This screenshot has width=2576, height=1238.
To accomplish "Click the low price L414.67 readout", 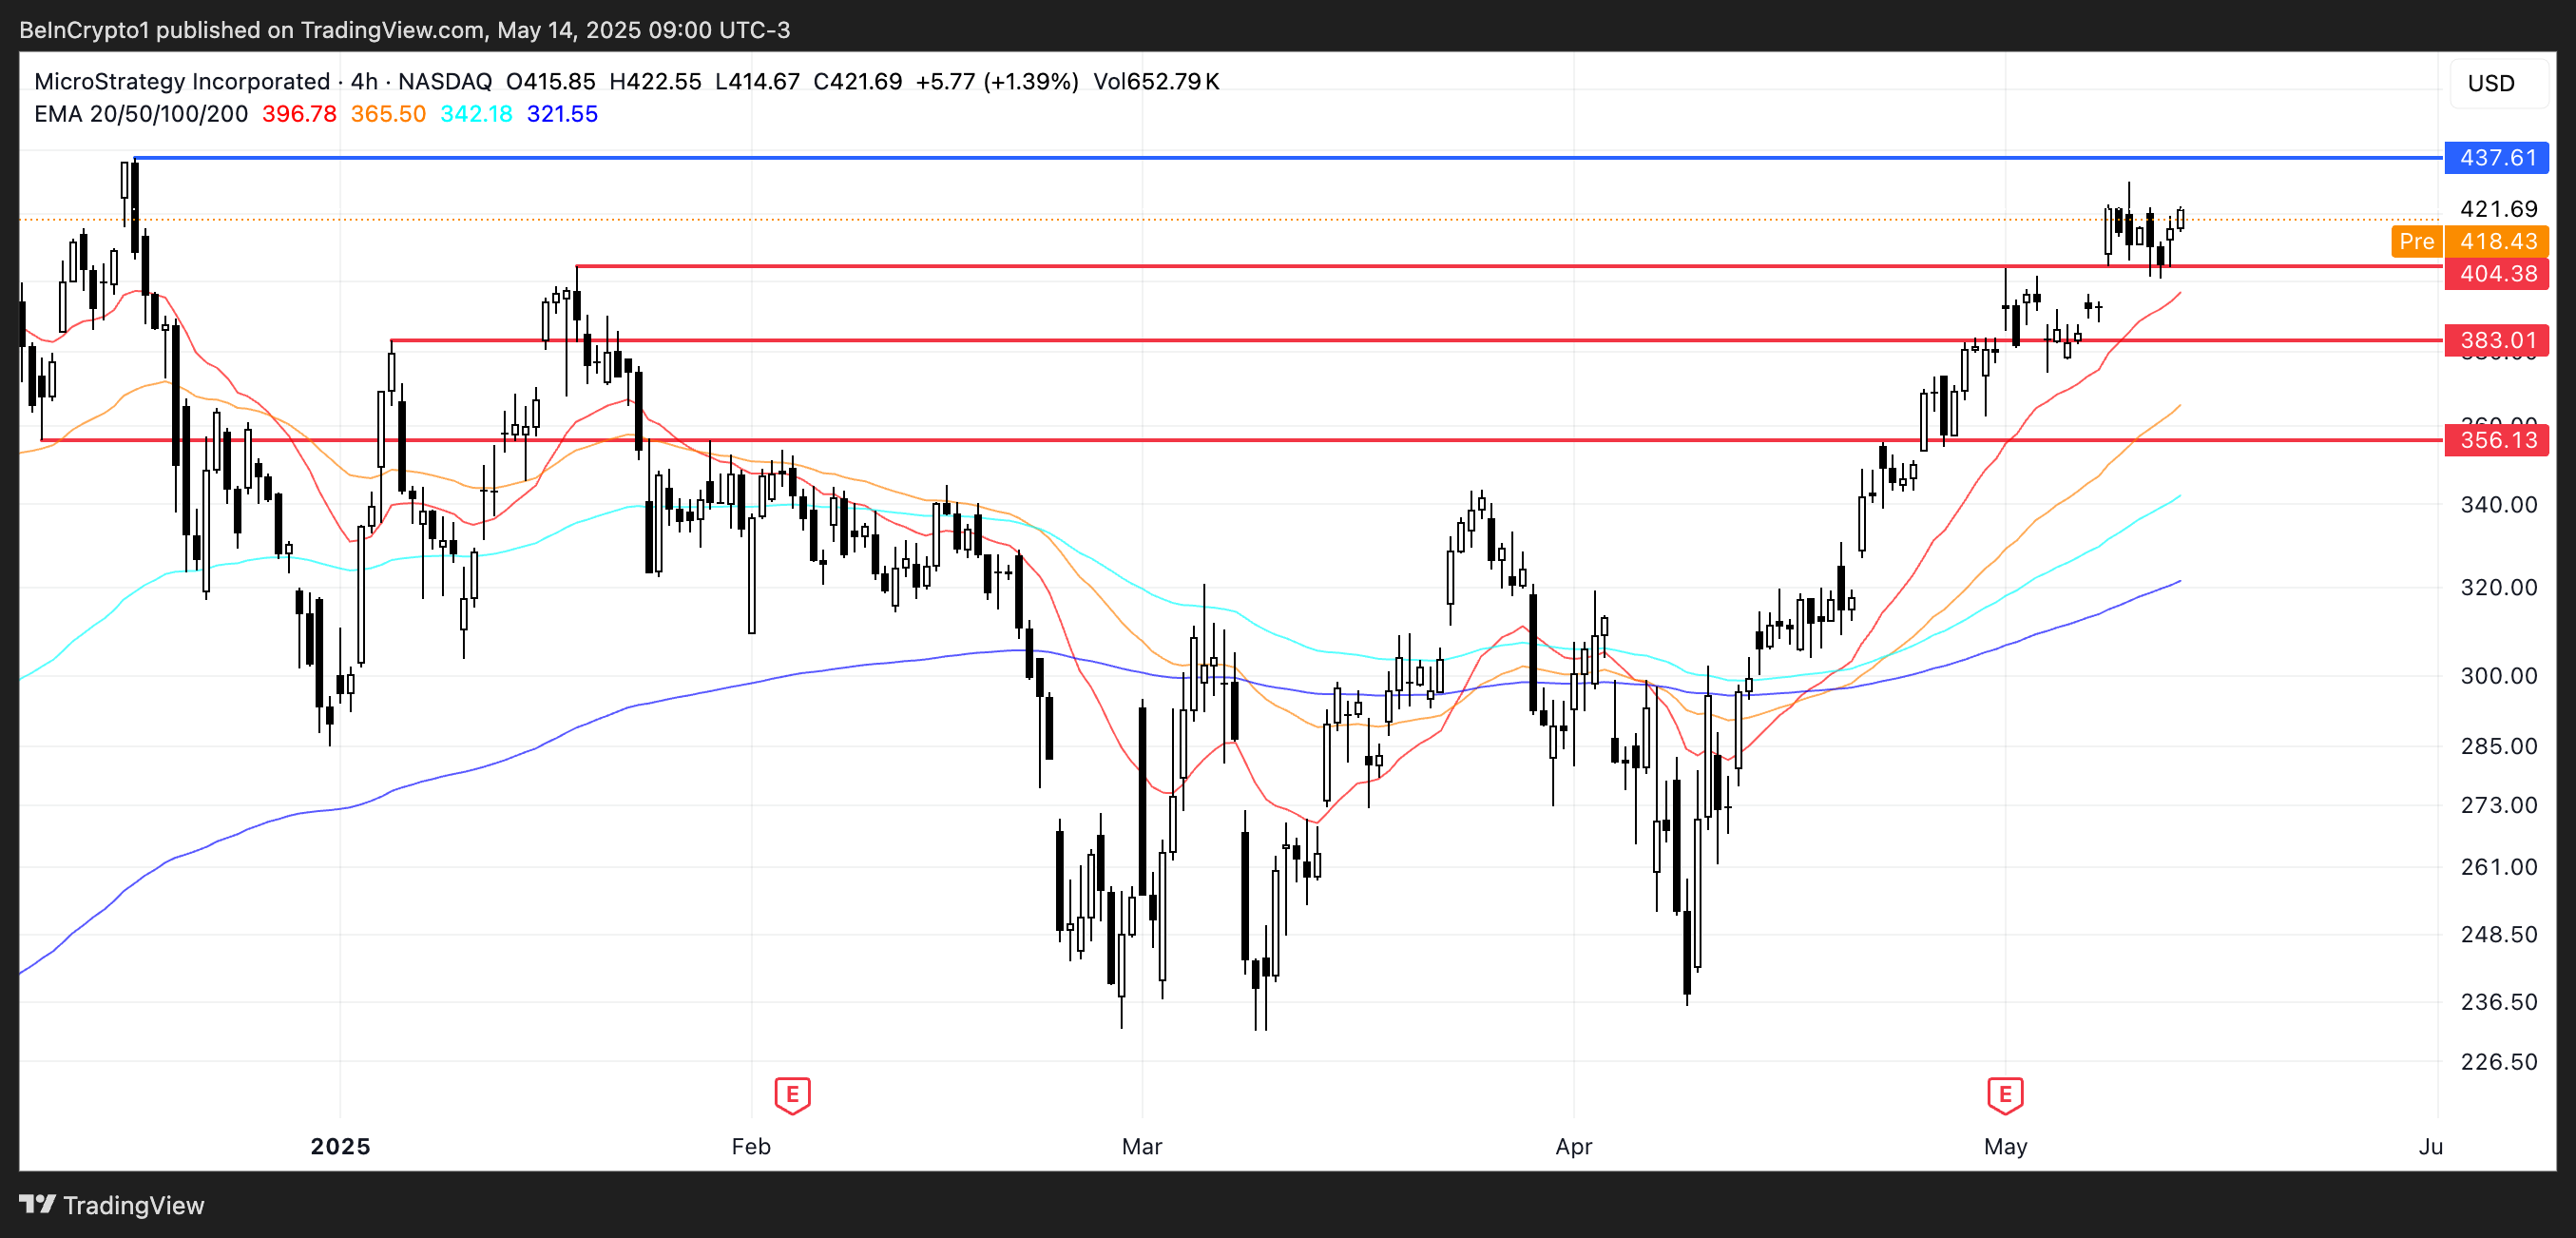I will pyautogui.click(x=757, y=81).
